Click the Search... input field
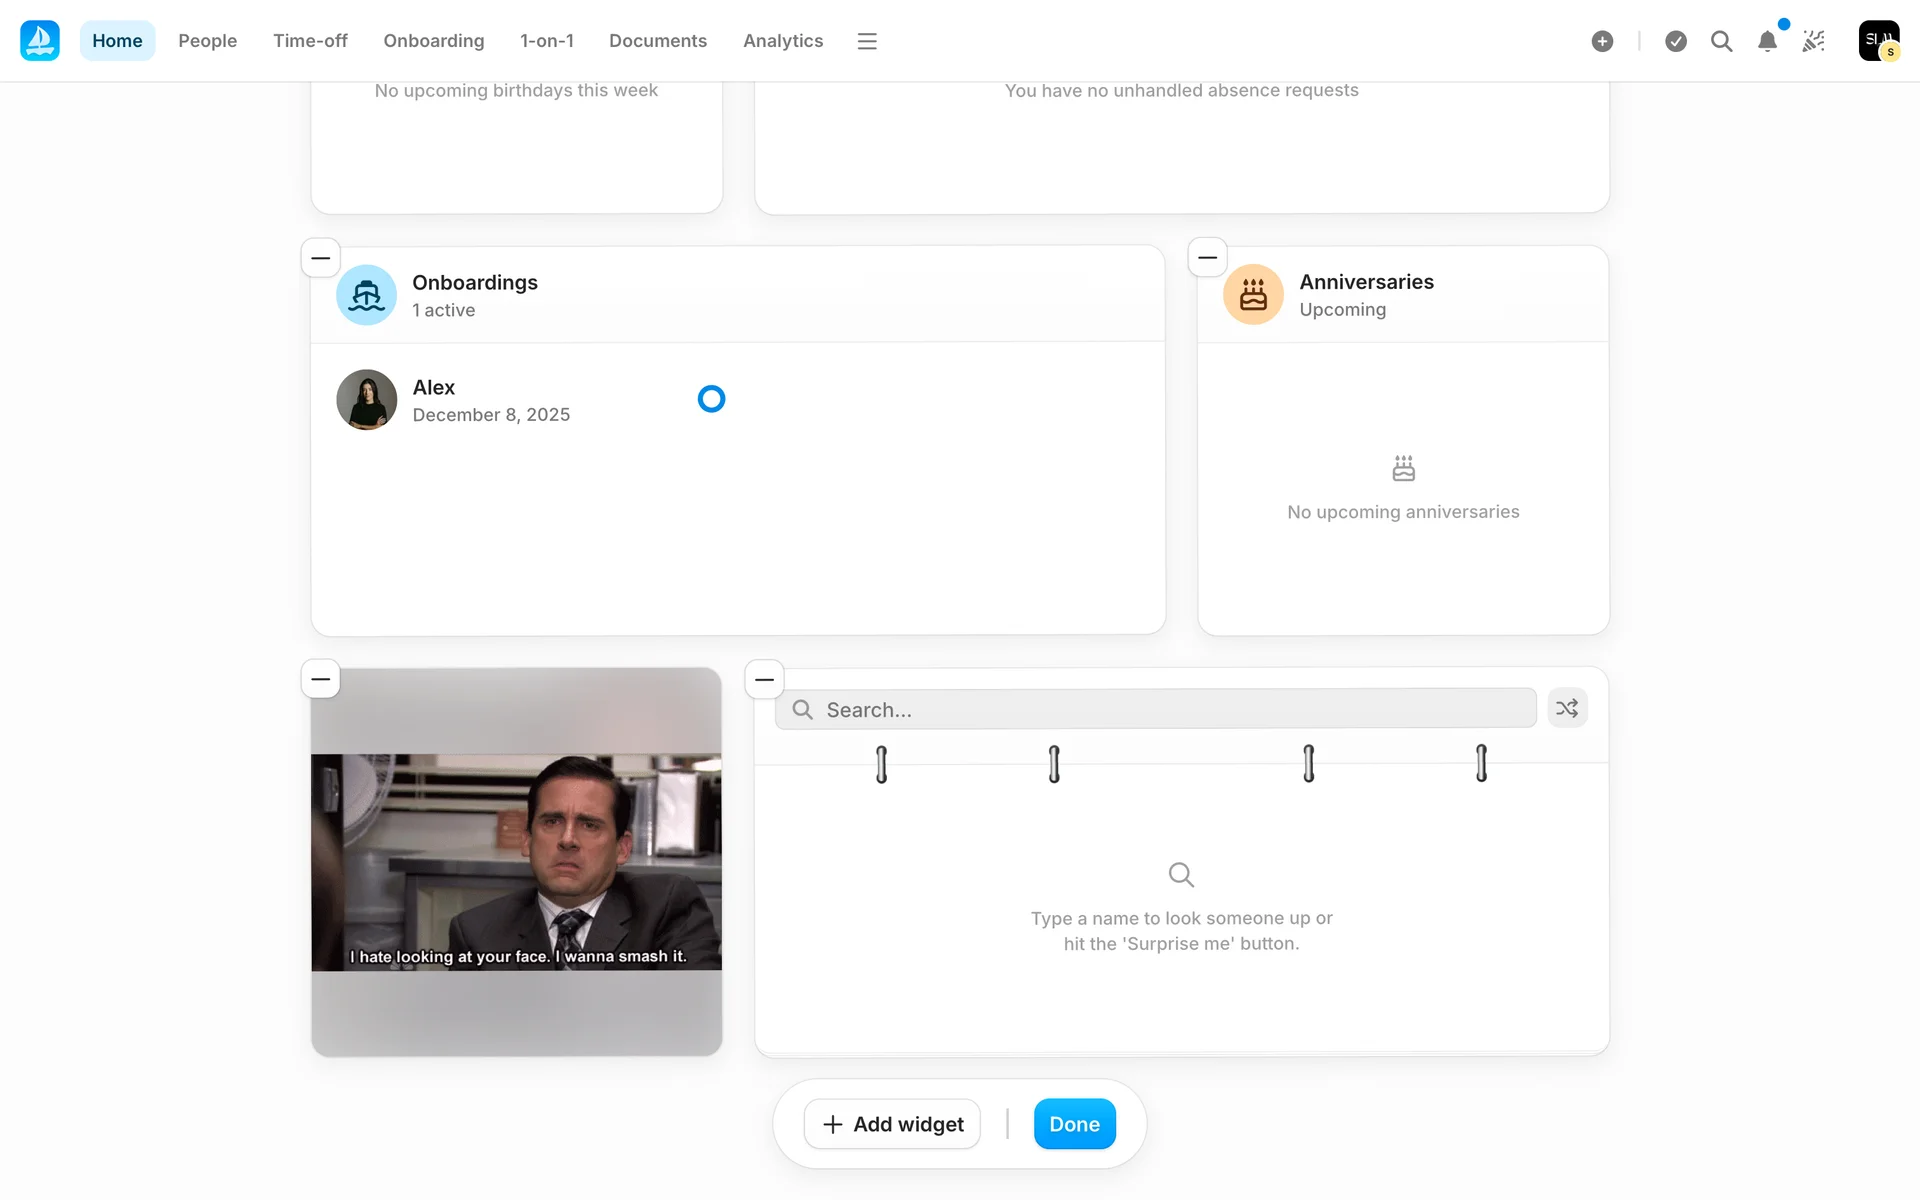This screenshot has width=1920, height=1200. [1155, 709]
